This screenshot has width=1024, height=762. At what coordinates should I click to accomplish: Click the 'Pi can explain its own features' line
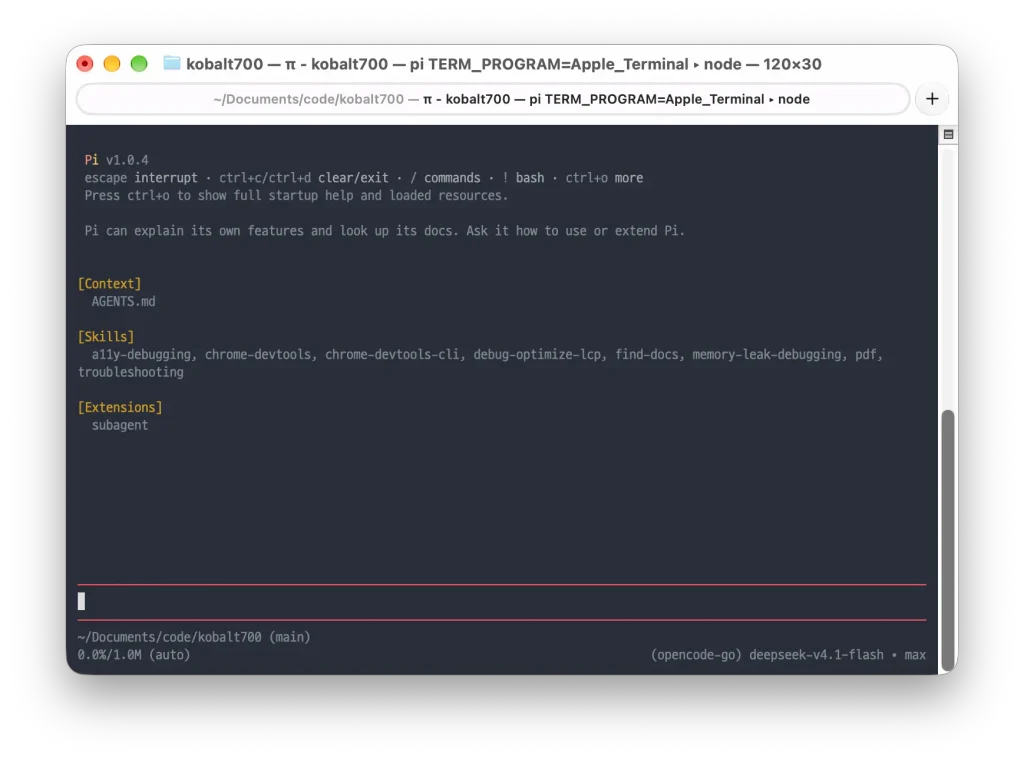385,230
